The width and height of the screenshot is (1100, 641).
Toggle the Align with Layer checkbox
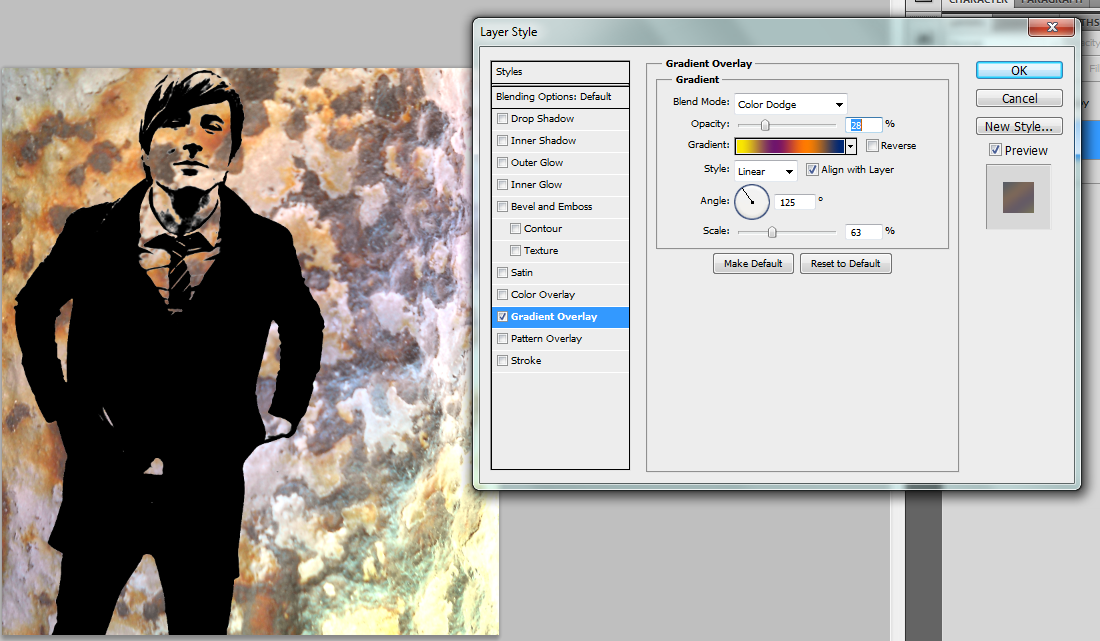[x=812, y=170]
